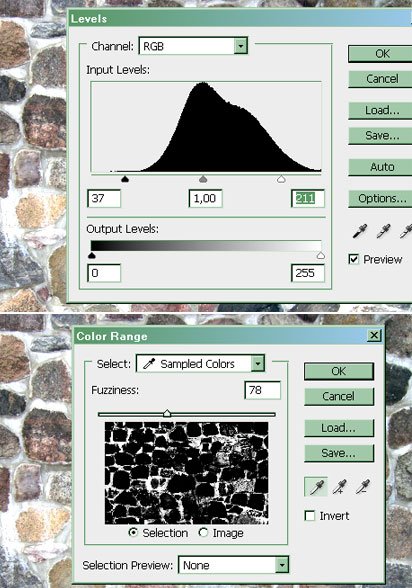
Task: Click OK in the Color Range dialog
Action: (339, 371)
